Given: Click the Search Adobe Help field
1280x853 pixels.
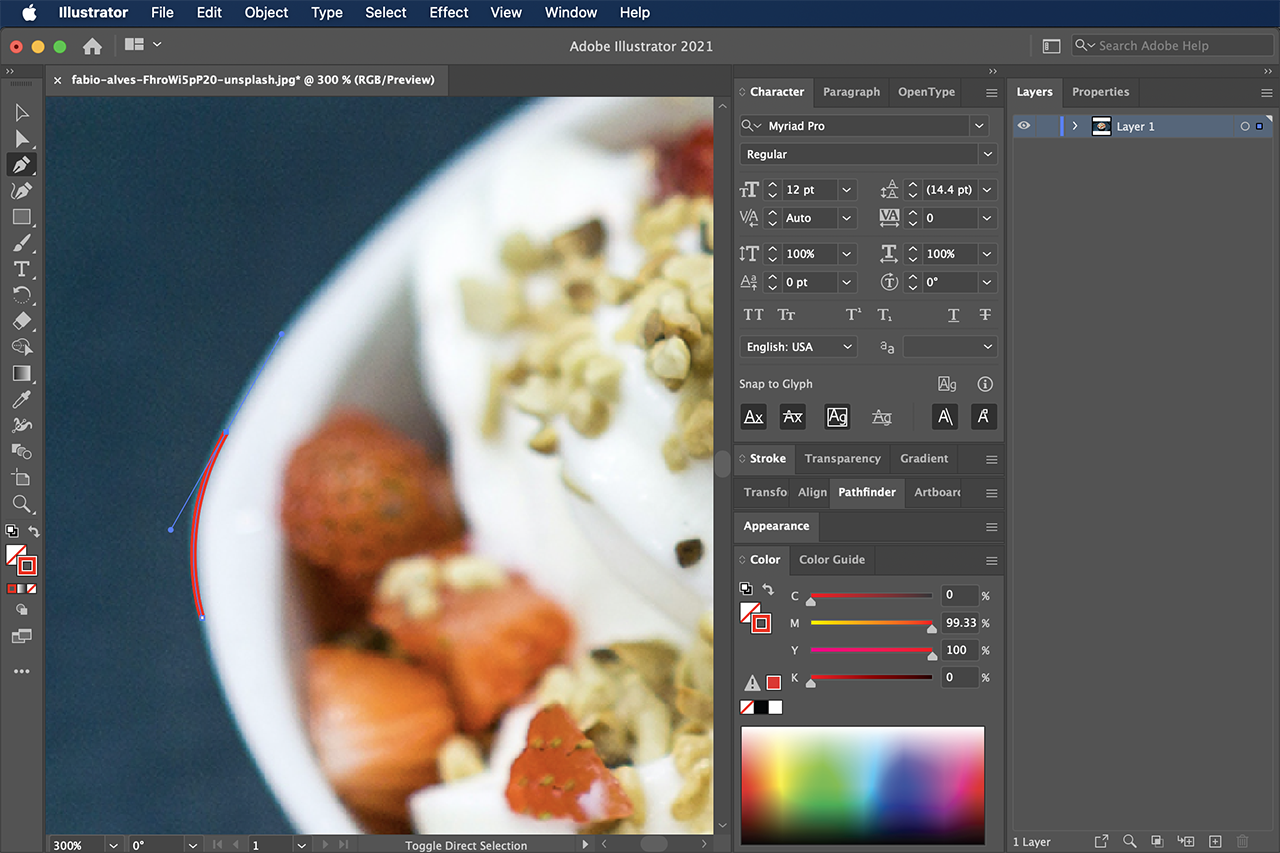Looking at the screenshot, I should (x=1172, y=46).
